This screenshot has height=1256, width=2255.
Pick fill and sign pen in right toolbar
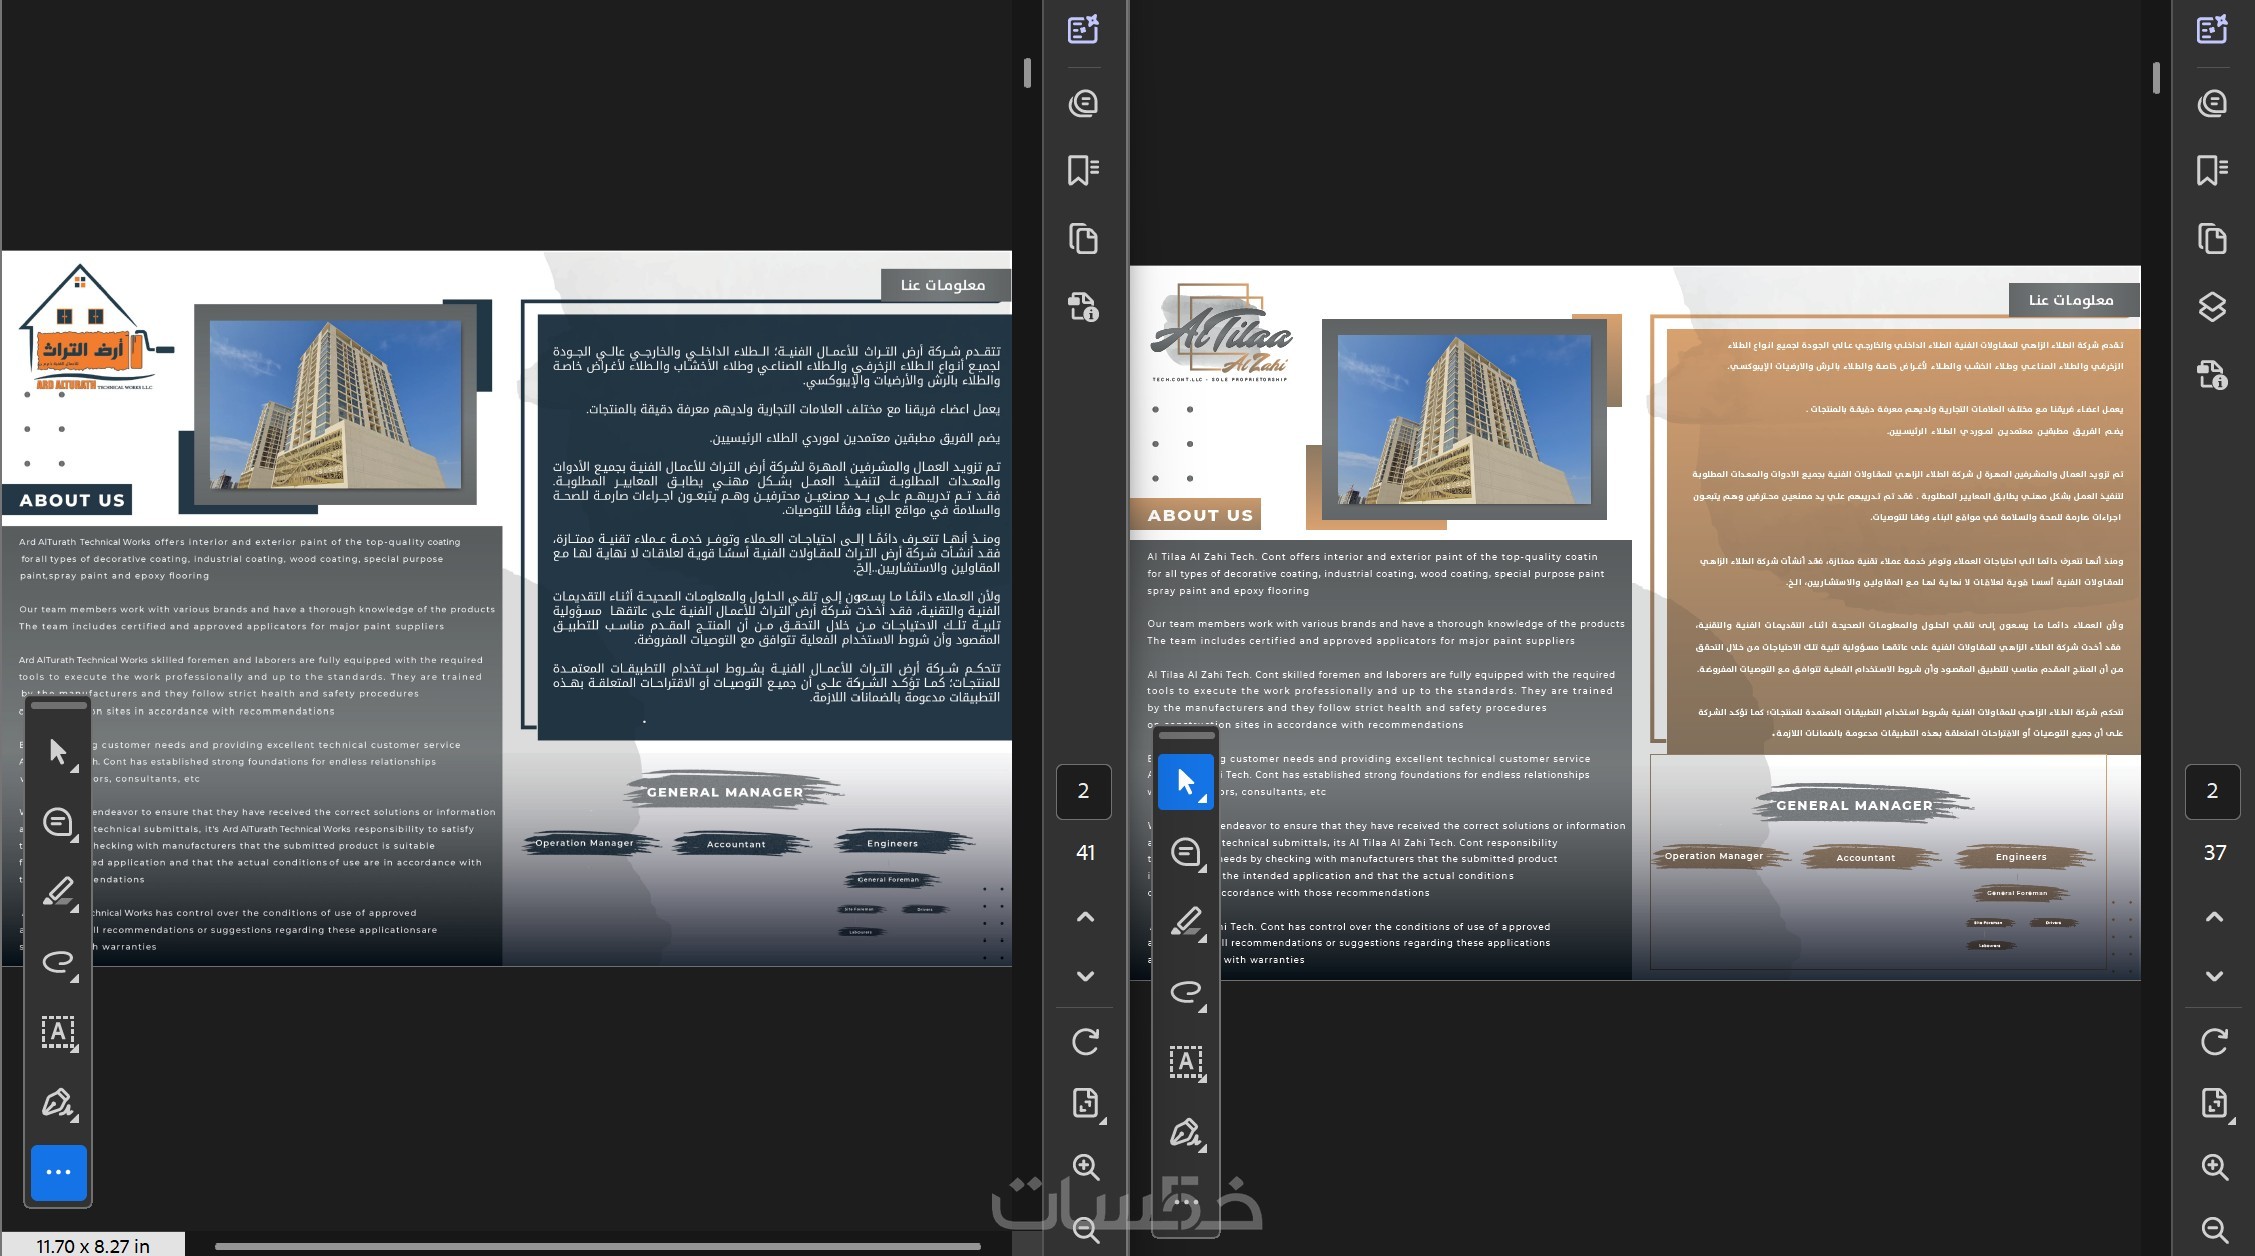(x=1185, y=1132)
